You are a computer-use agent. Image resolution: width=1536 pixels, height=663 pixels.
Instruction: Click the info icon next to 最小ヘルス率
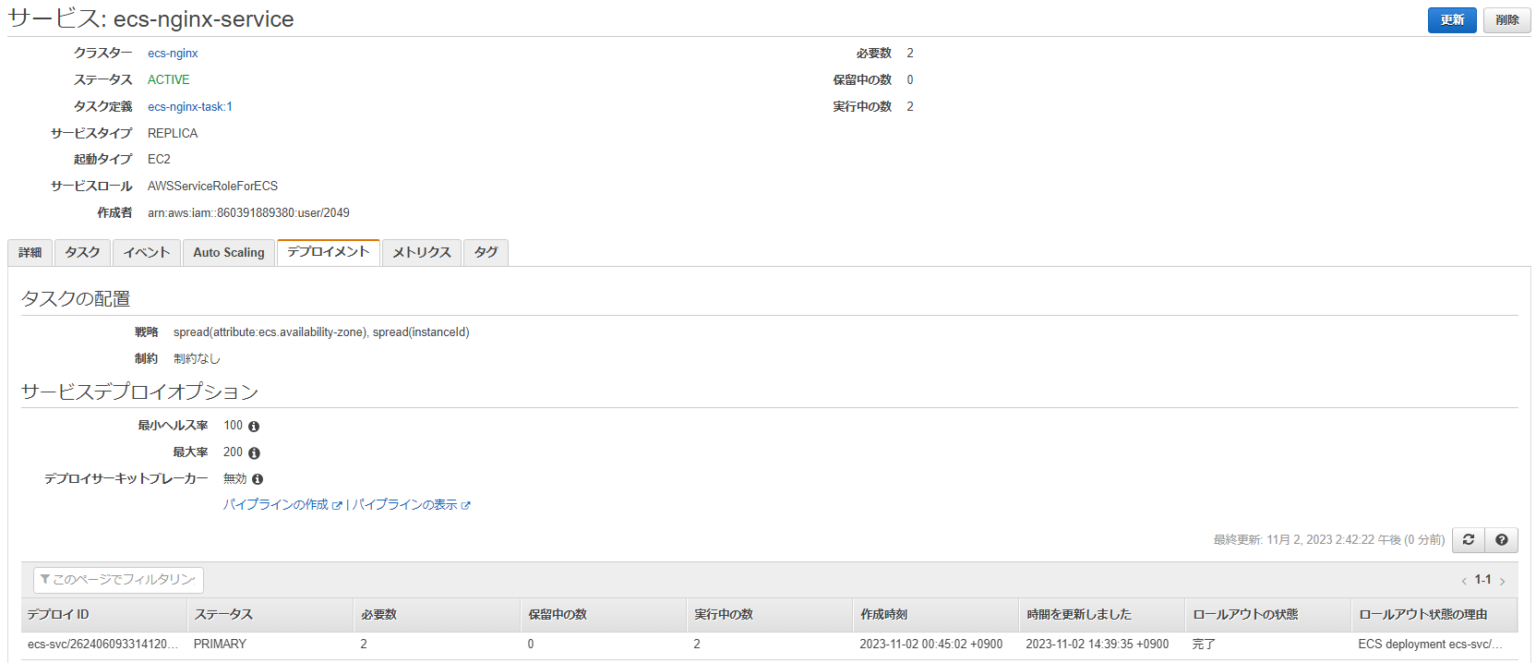tap(255, 425)
